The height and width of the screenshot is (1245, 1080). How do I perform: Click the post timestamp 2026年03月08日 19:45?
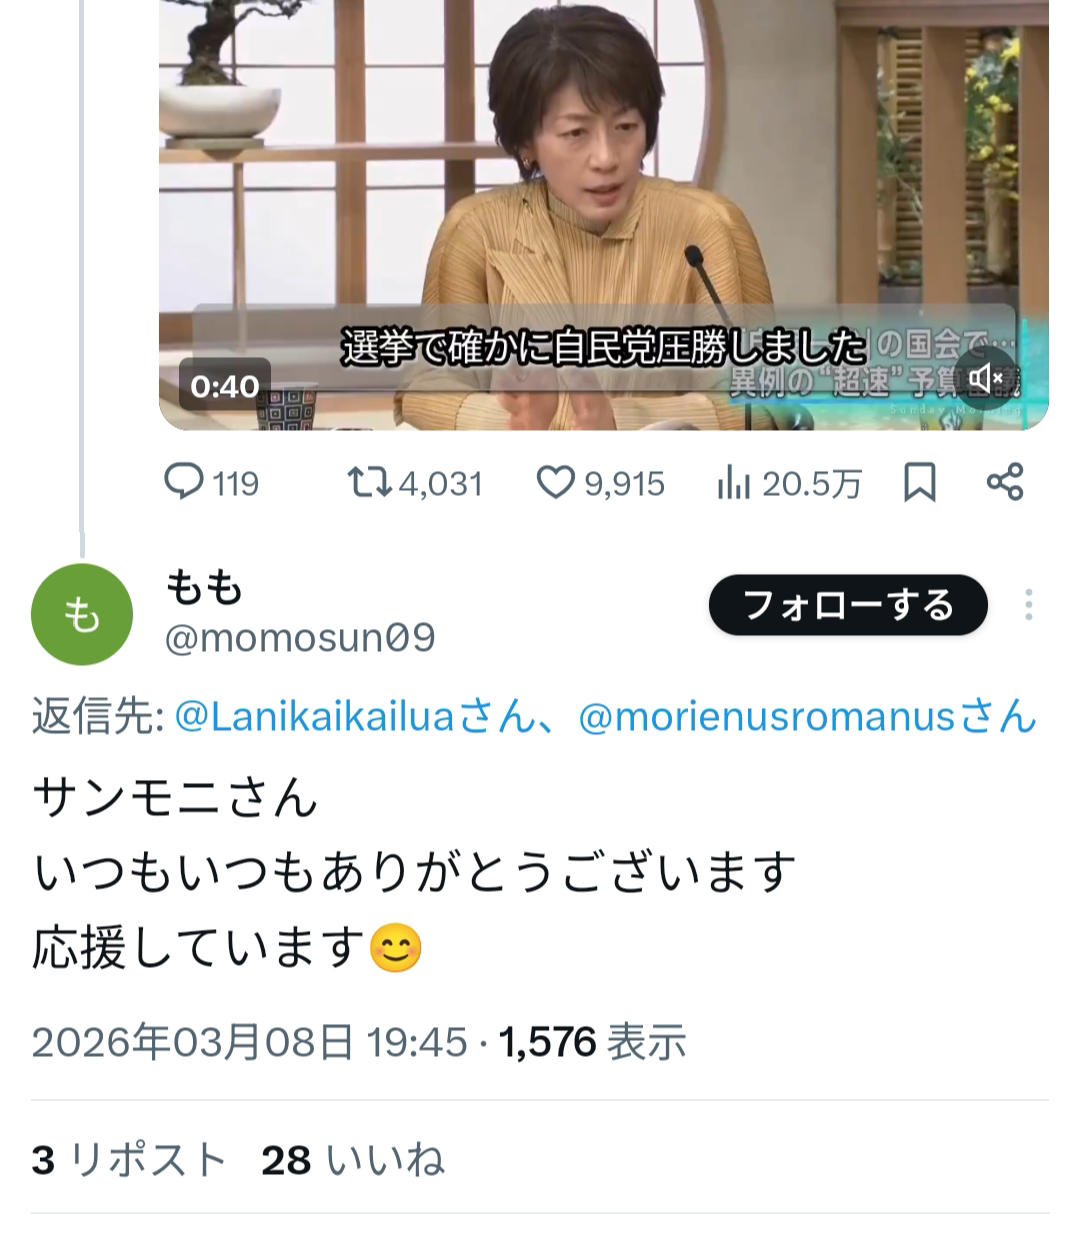click(x=249, y=1042)
